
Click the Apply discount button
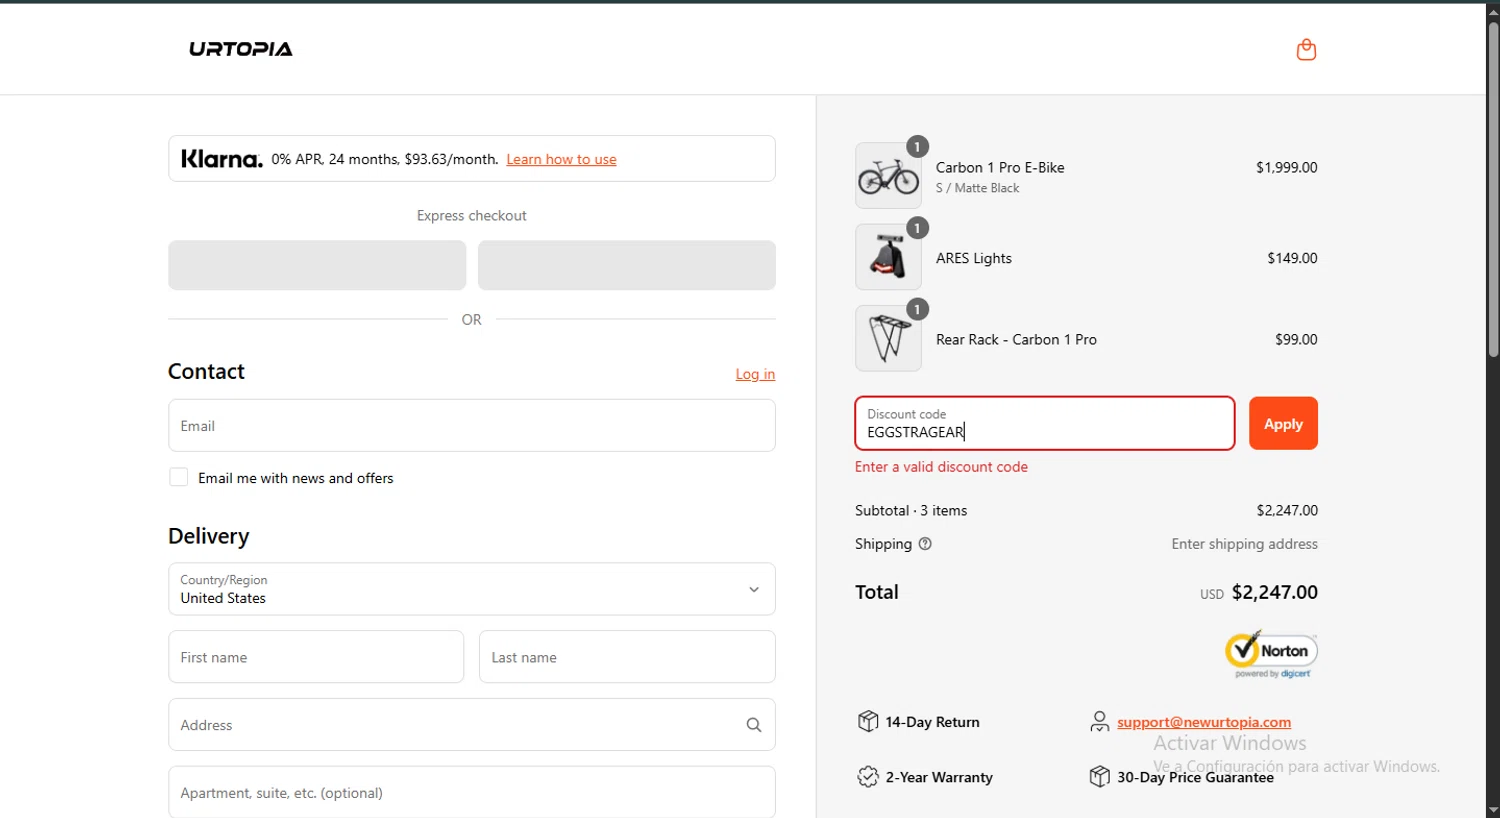point(1283,424)
